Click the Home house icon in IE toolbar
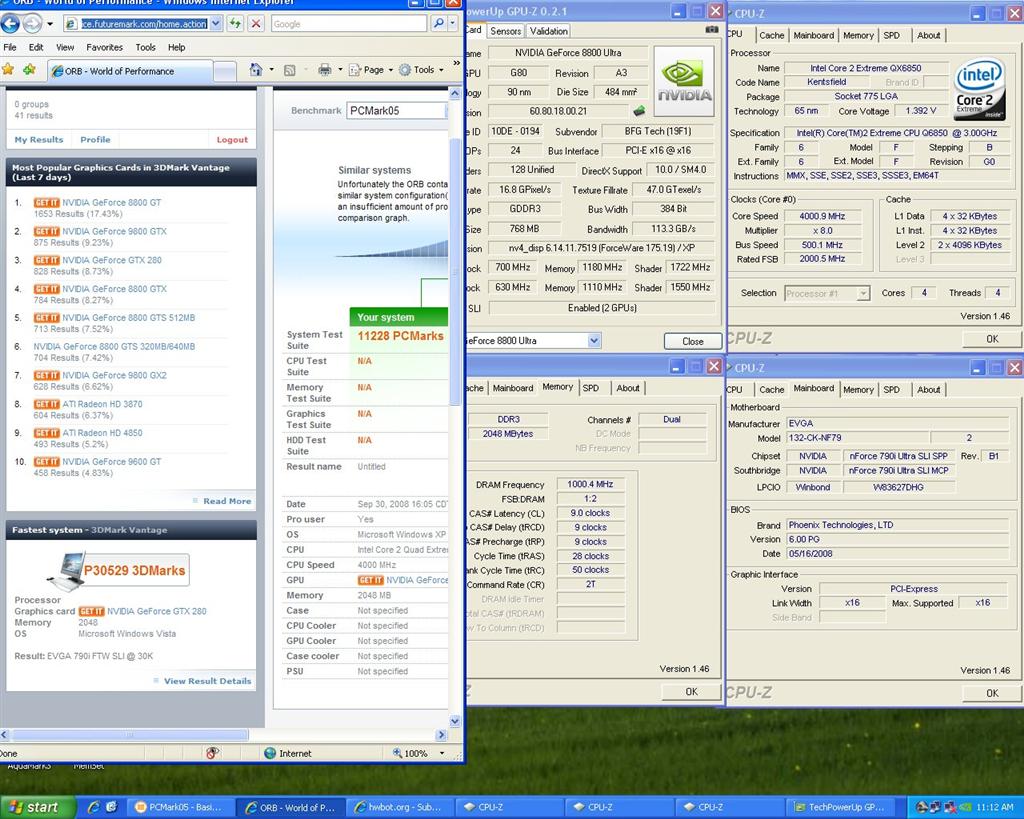 point(256,70)
